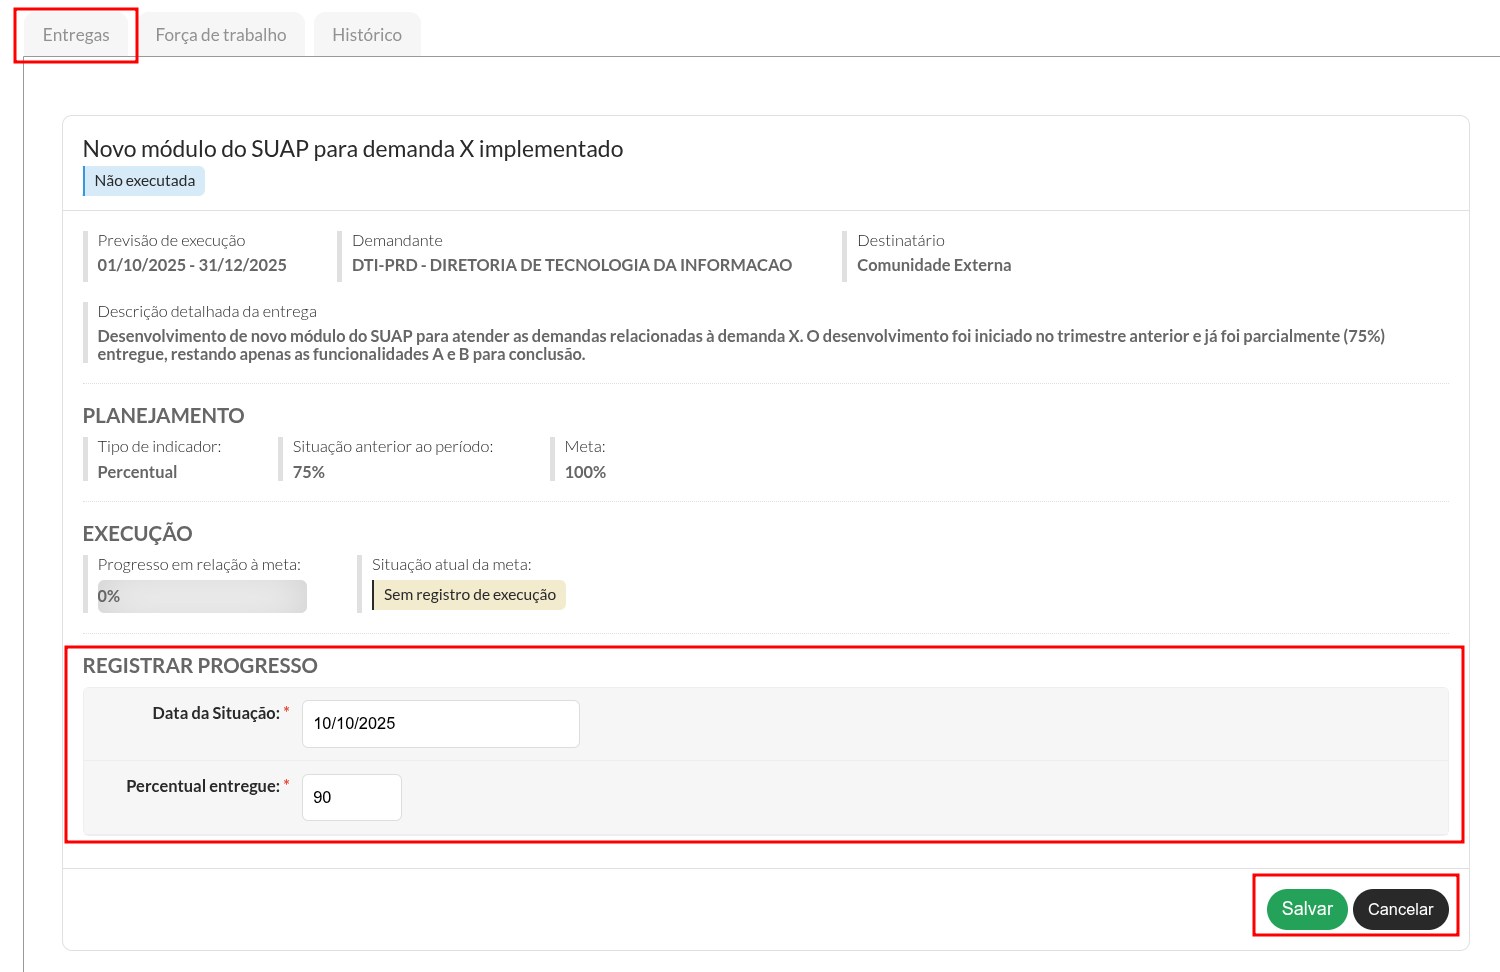The width and height of the screenshot is (1500, 972).
Task: Click the Progresso em relação à meta label
Action: pyautogui.click(x=199, y=564)
